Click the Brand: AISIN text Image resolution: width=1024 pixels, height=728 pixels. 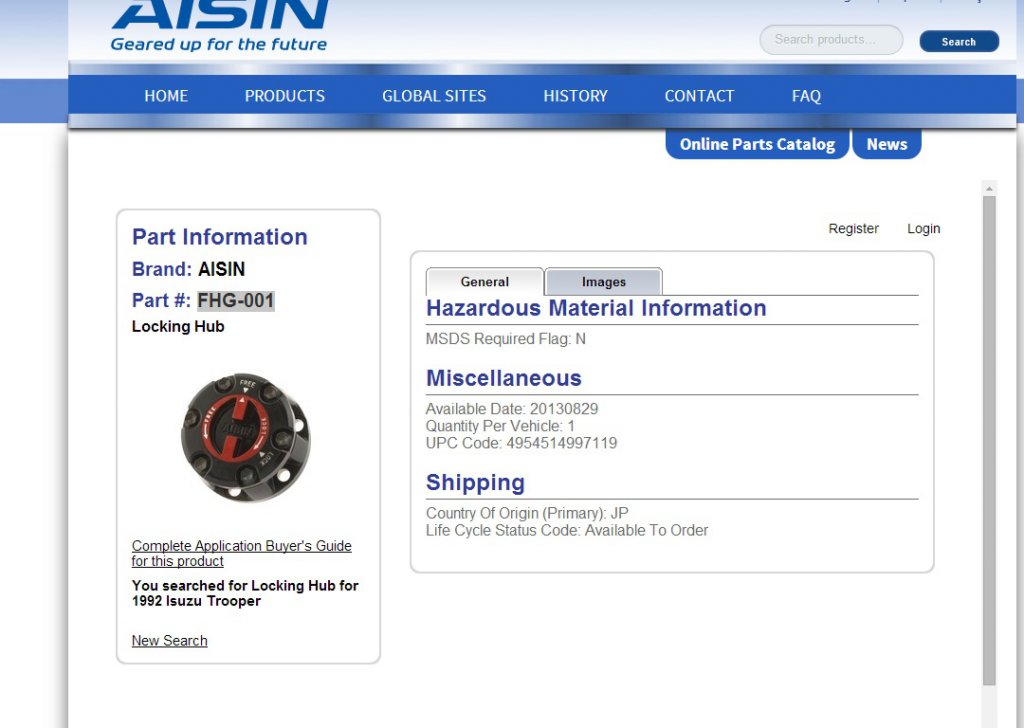click(188, 269)
